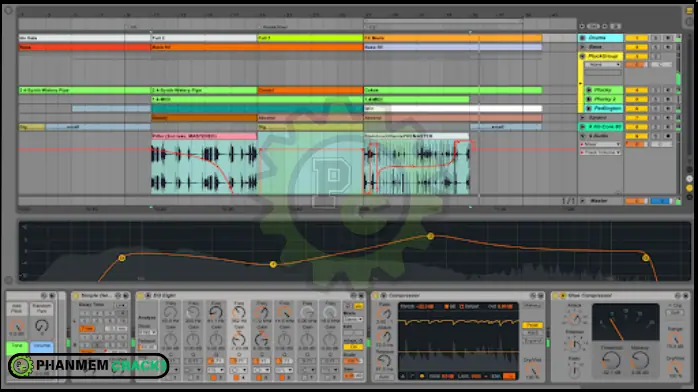Enable the Glue Compressor Soft clip button

point(675,313)
